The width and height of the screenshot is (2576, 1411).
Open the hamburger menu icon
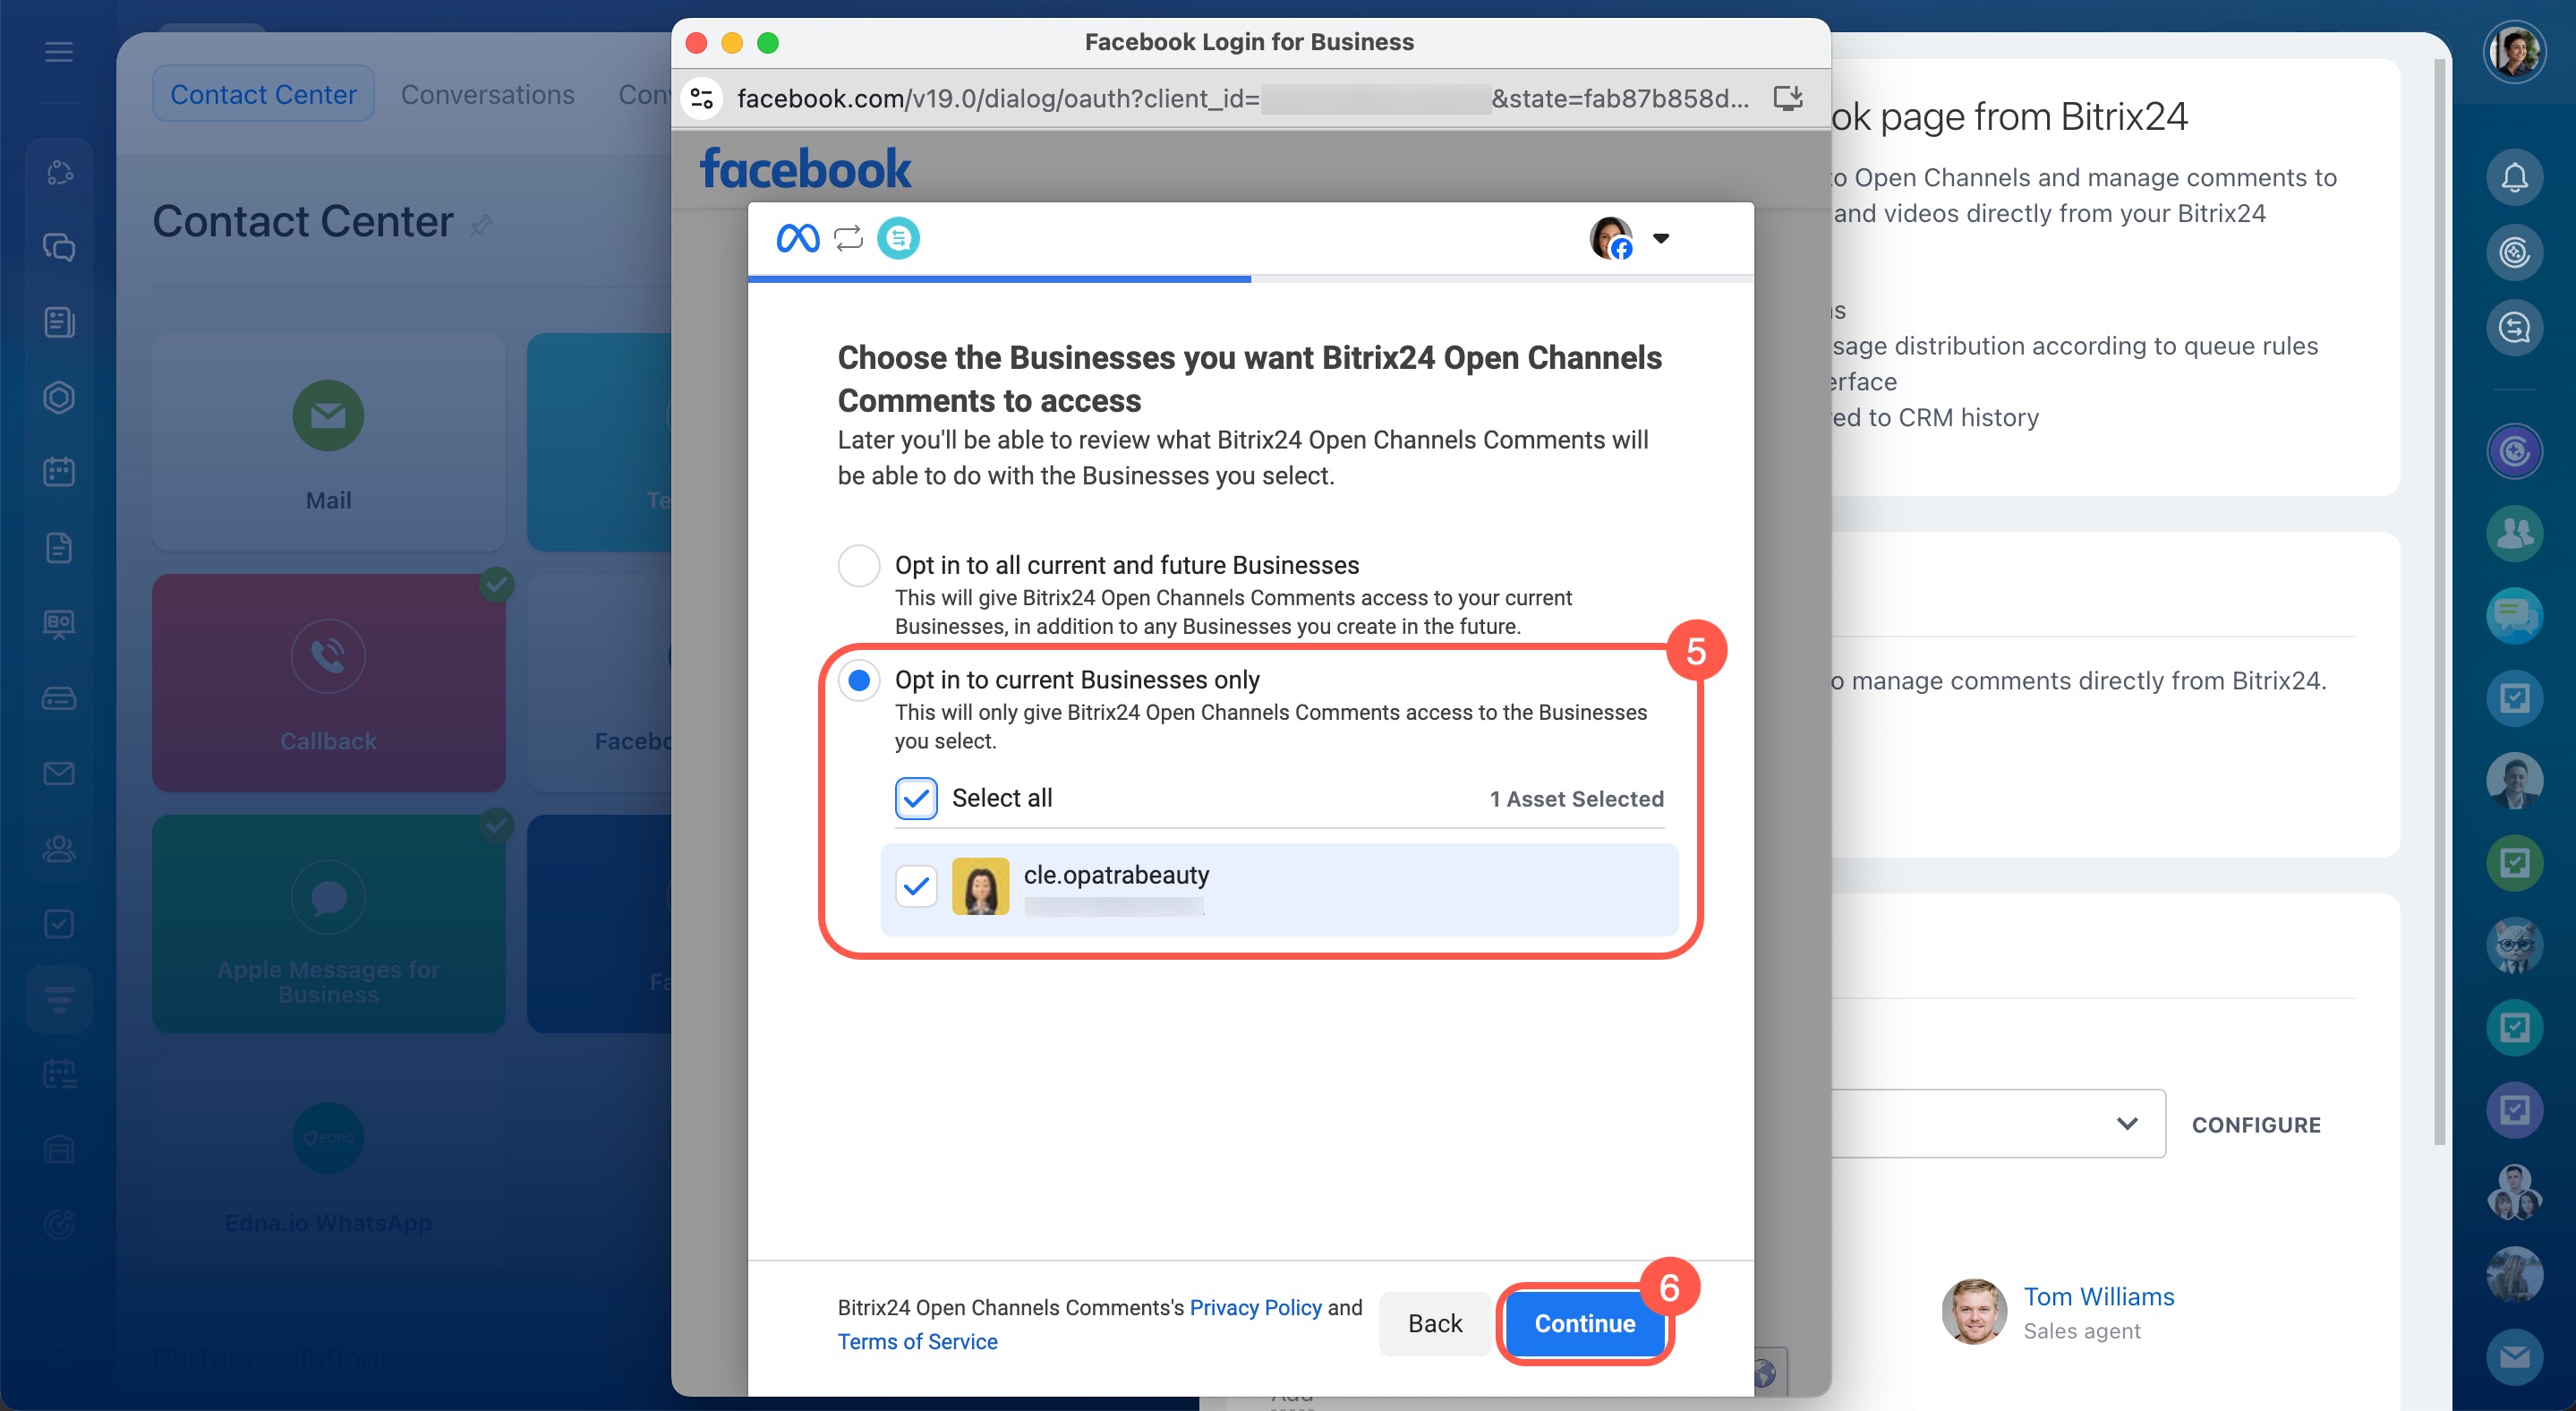click(x=59, y=52)
